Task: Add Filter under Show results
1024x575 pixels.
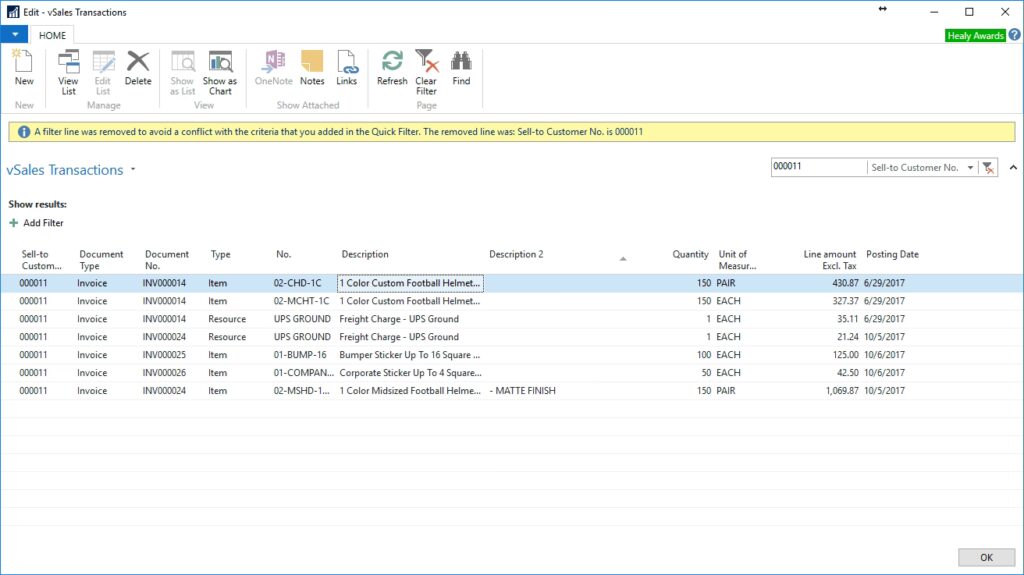Action: pos(36,223)
